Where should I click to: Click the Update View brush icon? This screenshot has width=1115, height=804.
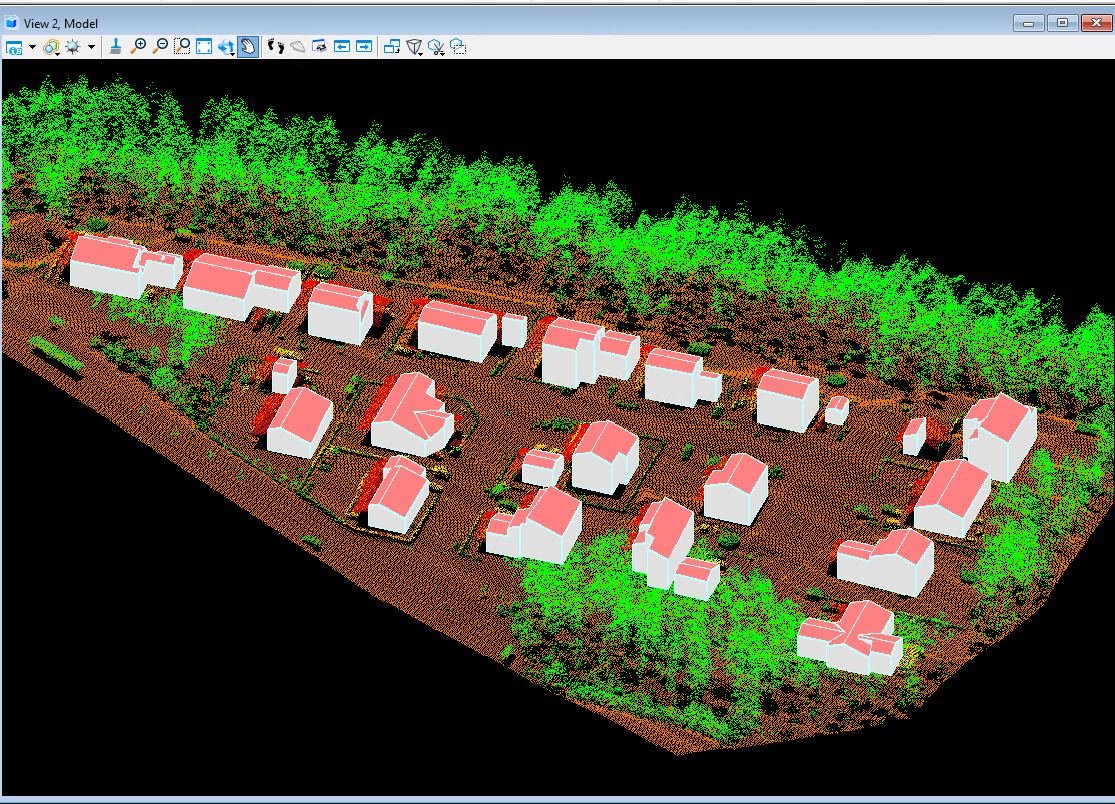point(116,47)
